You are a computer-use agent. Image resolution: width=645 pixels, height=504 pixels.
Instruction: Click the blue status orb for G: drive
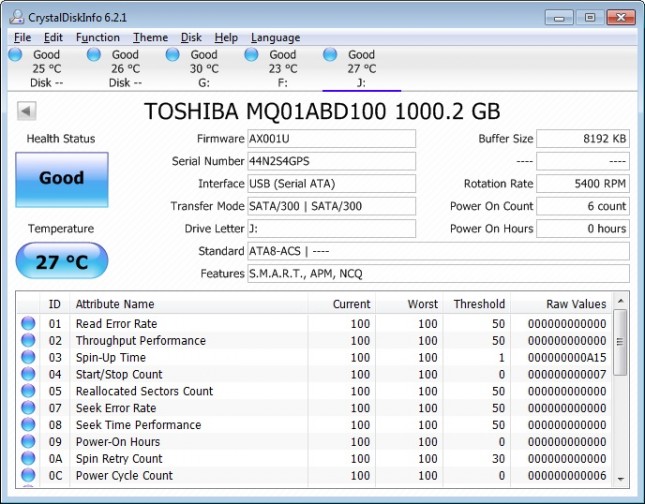pyautogui.click(x=172, y=54)
